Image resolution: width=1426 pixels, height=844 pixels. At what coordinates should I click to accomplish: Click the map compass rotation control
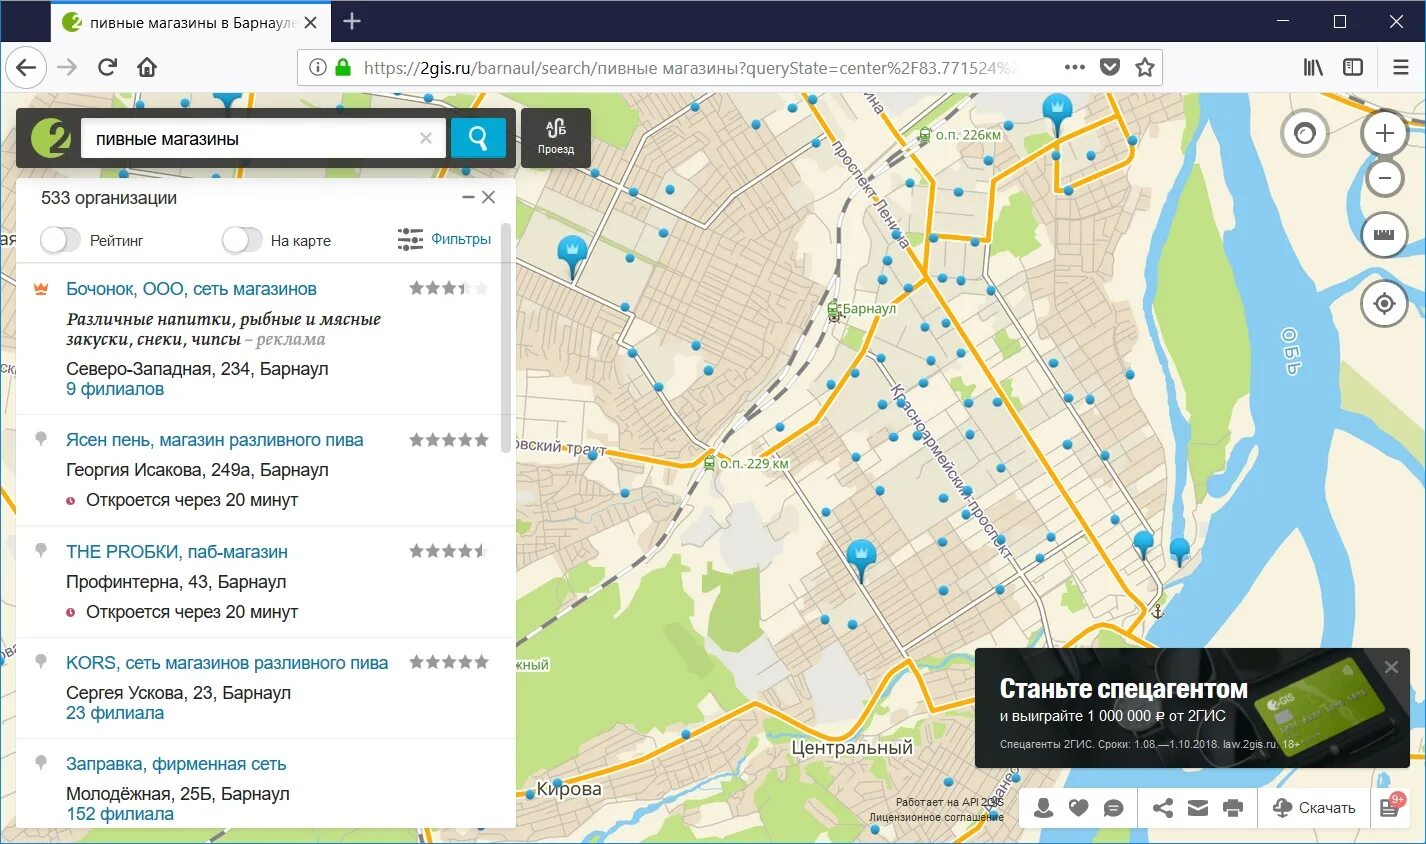coord(1305,133)
